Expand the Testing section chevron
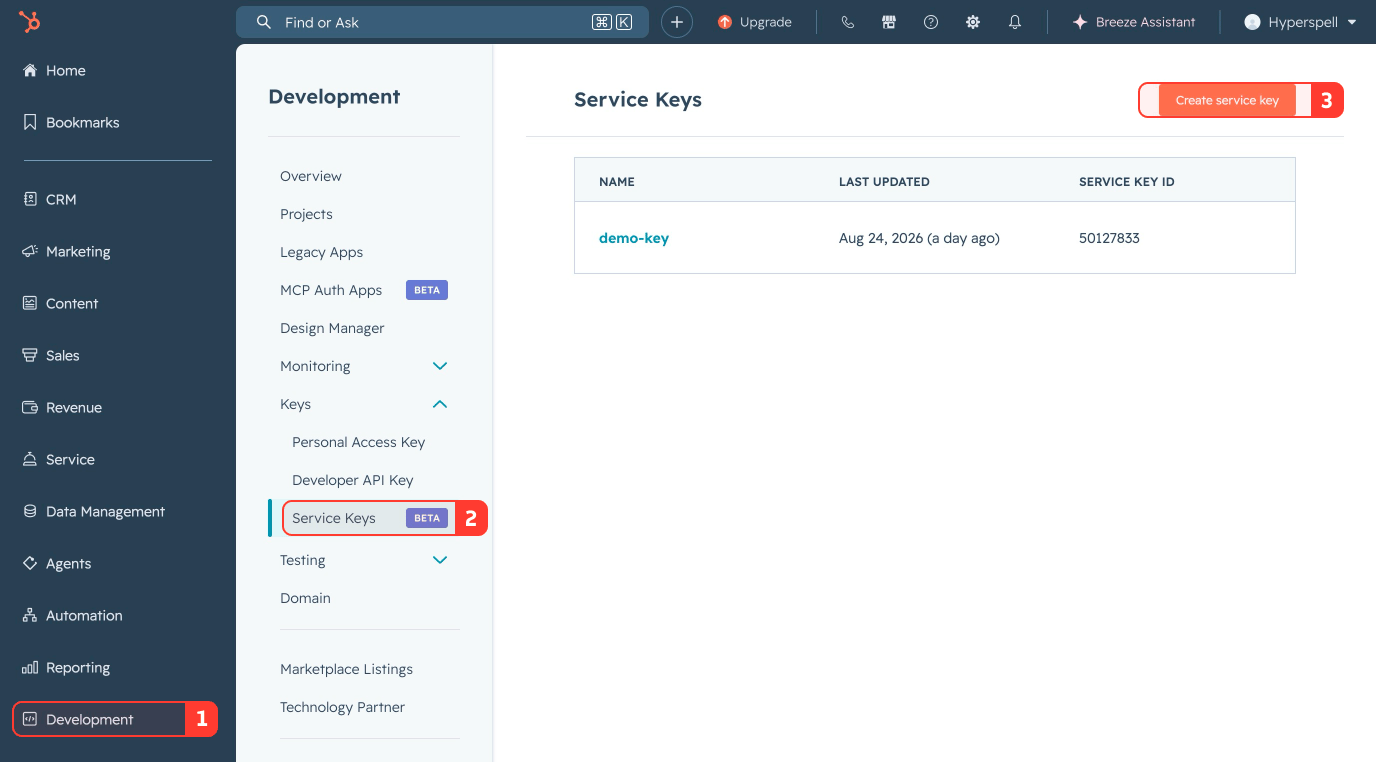This screenshot has height=762, width=1376. pyautogui.click(x=439, y=560)
